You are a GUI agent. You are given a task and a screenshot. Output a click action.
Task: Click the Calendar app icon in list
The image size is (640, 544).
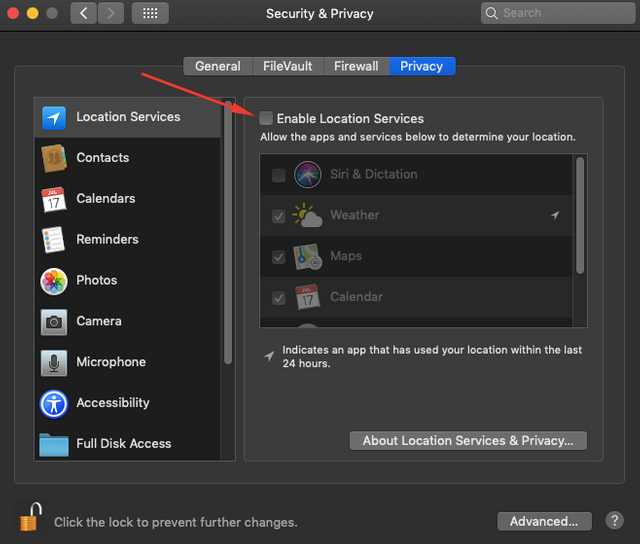307,297
